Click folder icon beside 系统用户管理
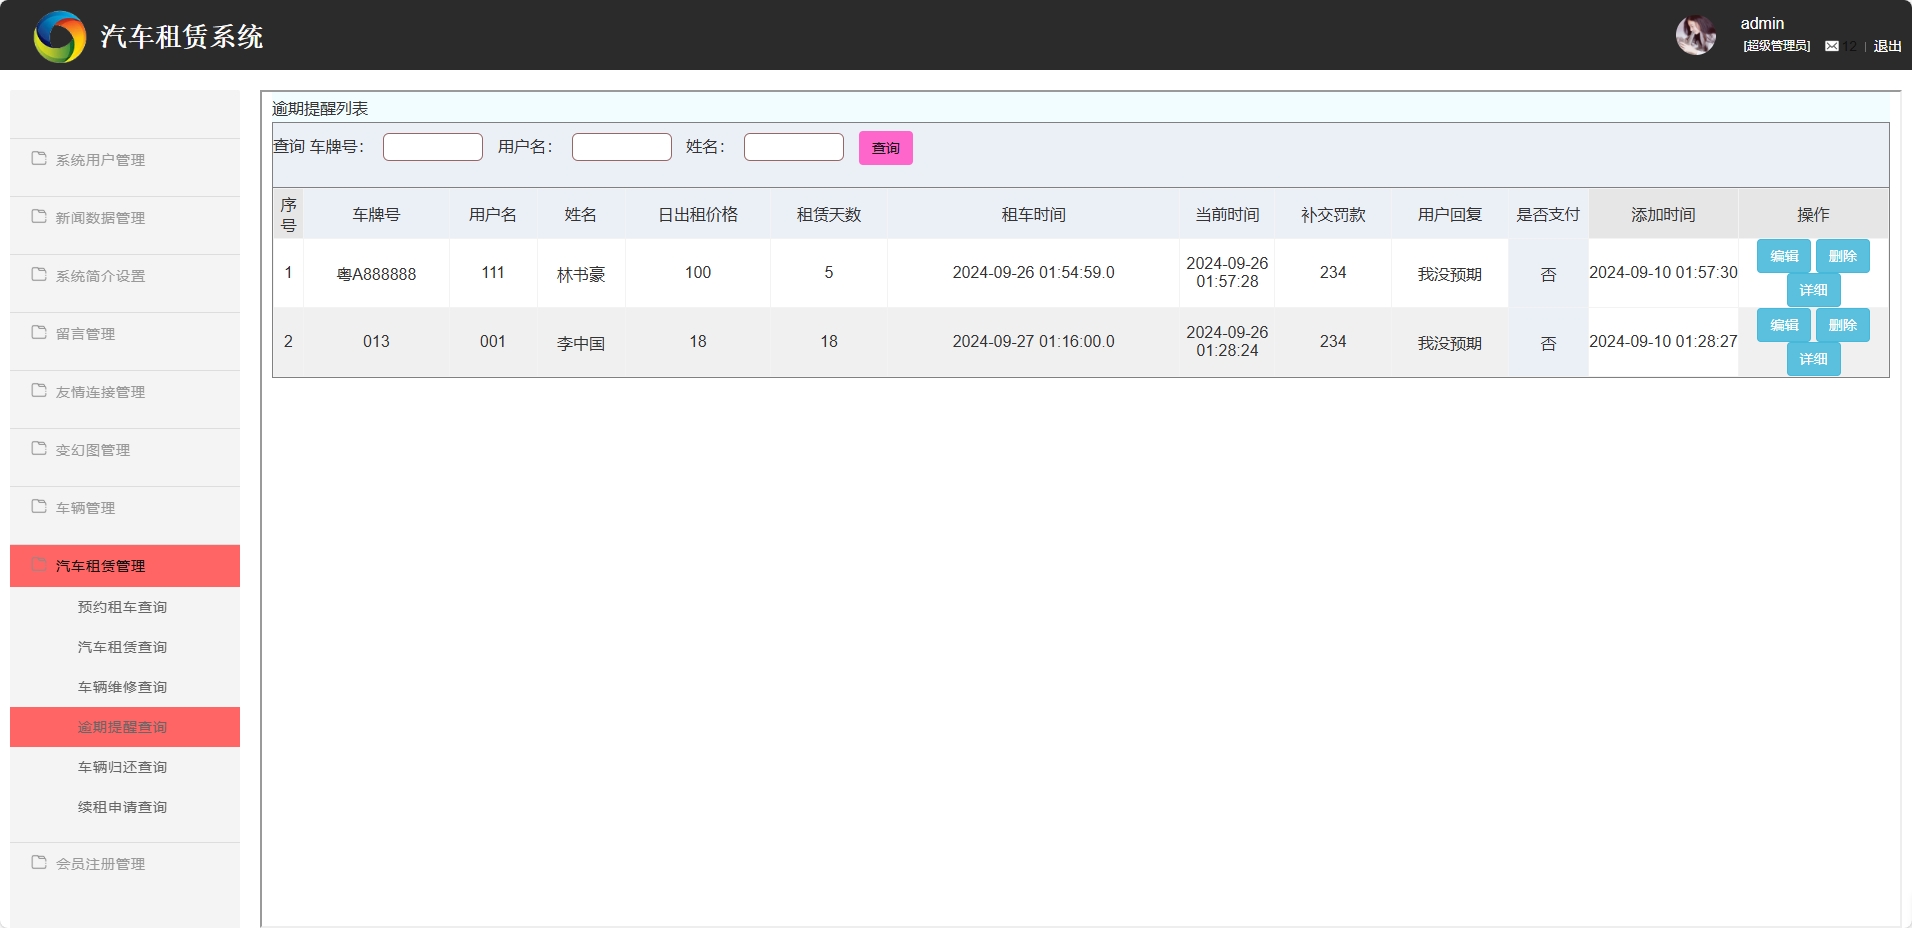This screenshot has height=928, width=1912. [x=39, y=159]
